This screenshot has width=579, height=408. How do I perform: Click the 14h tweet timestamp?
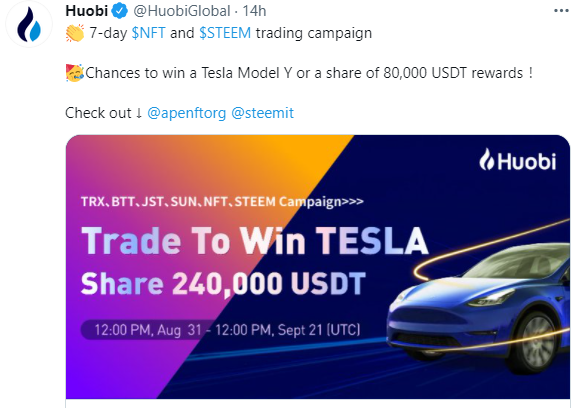(x=254, y=11)
